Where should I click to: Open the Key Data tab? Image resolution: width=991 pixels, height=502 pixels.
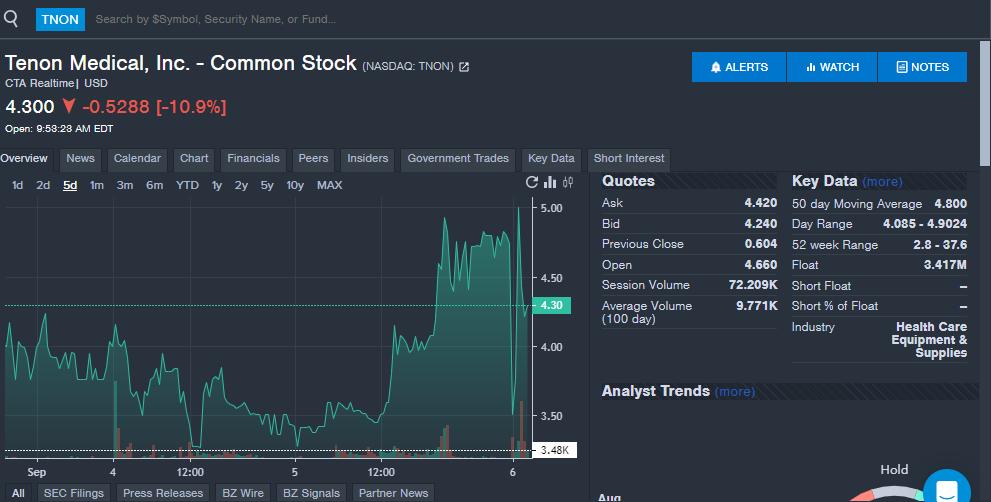click(x=551, y=159)
